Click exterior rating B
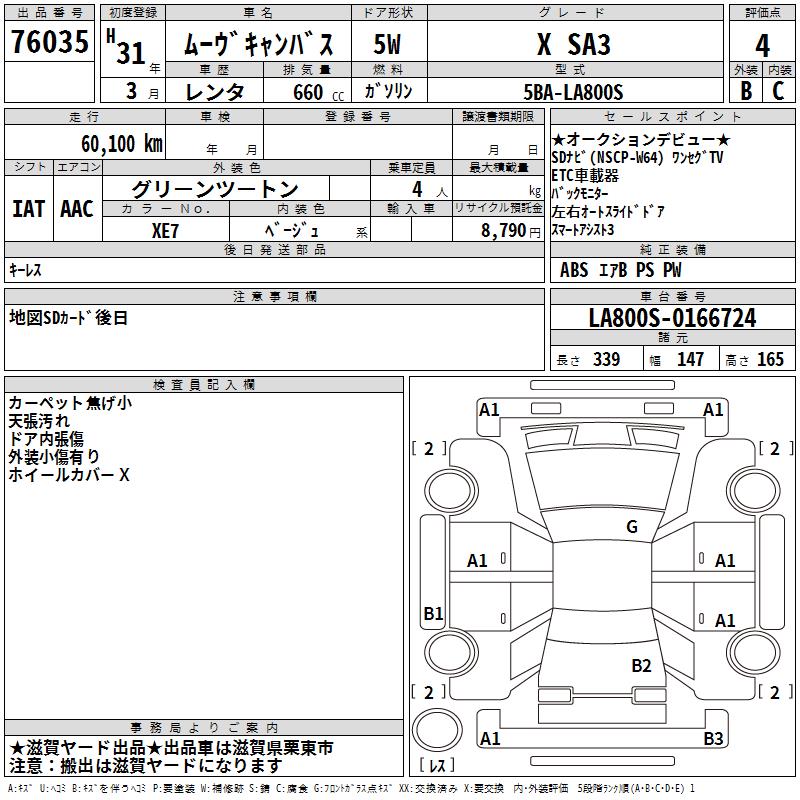Viewport: 800px width, 800px height. (x=746, y=90)
